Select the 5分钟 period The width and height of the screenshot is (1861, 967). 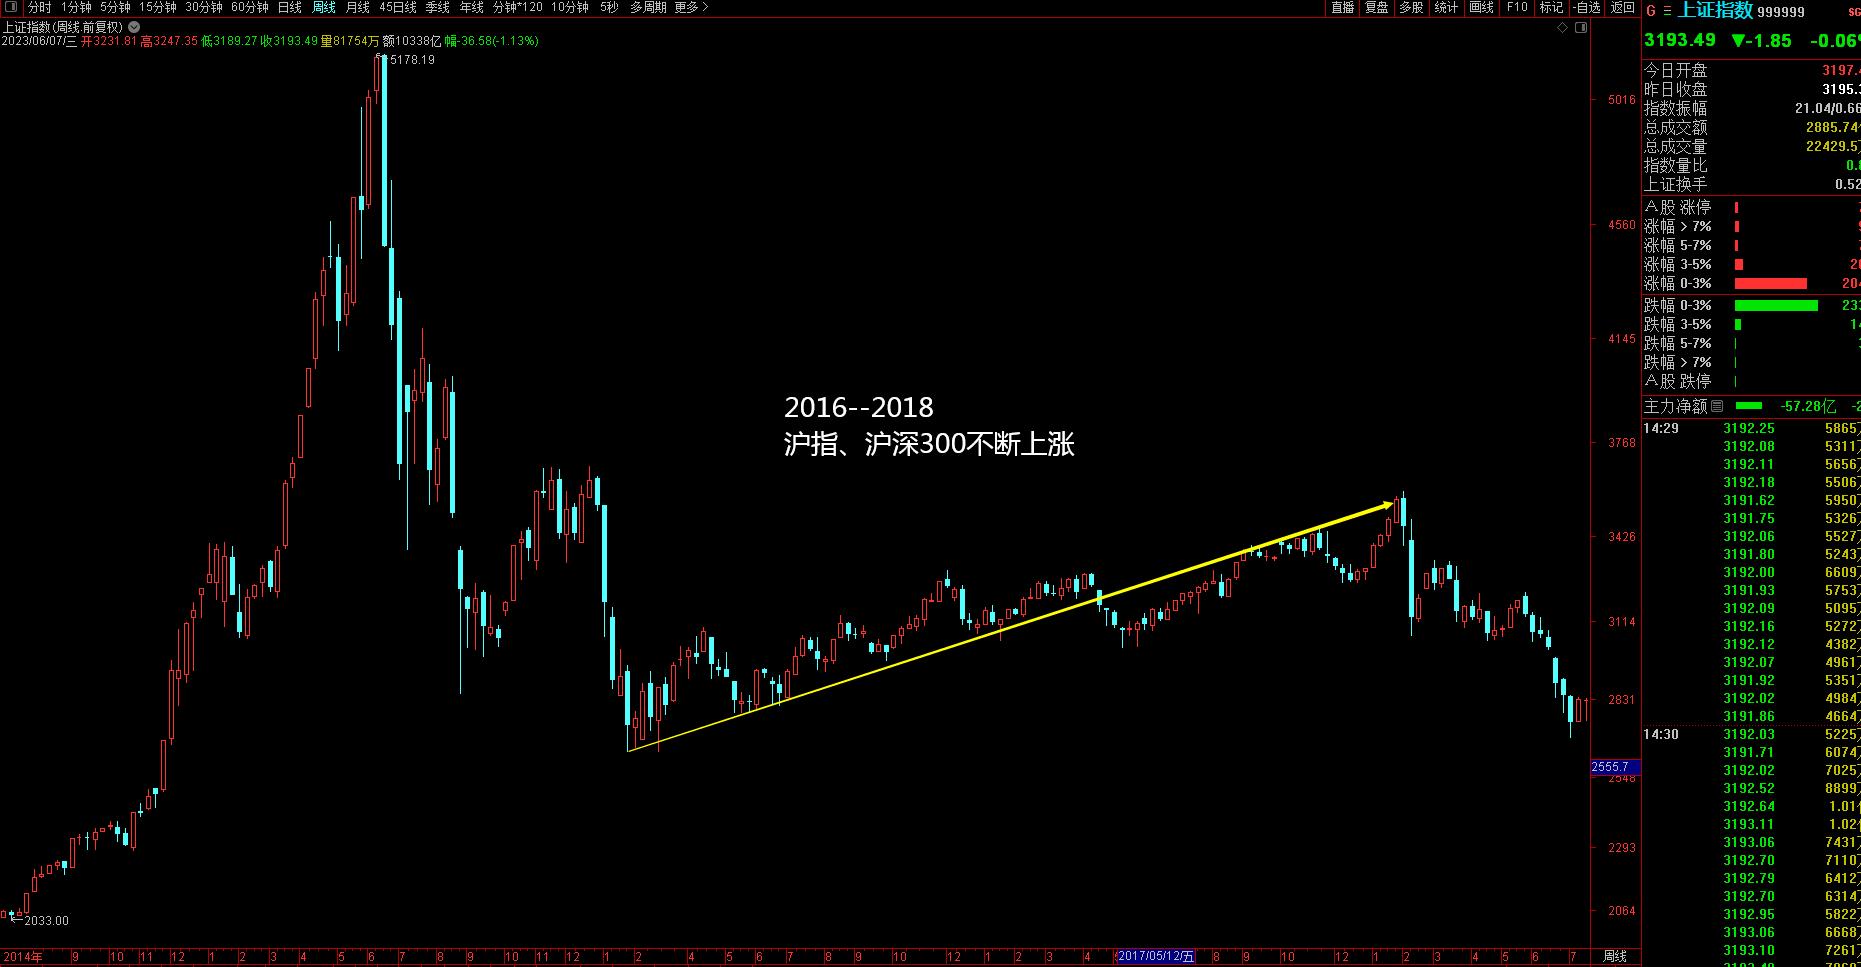(115, 7)
